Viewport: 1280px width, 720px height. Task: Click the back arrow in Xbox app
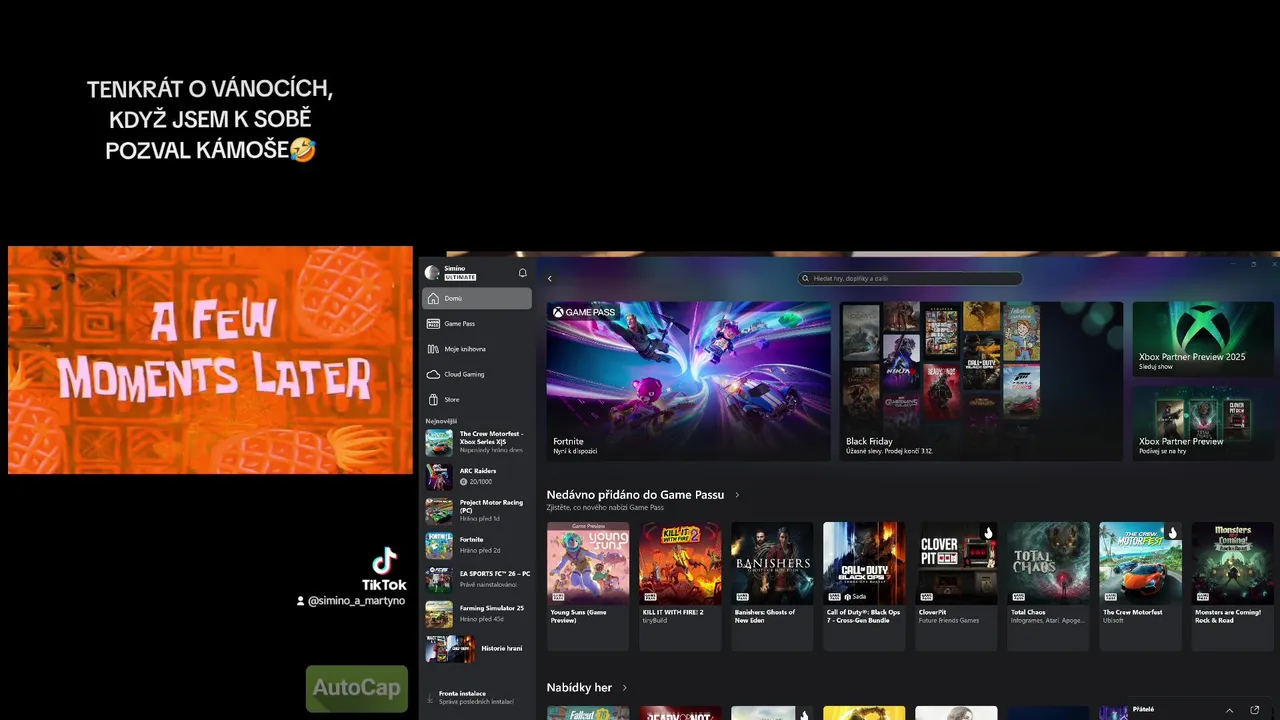[549, 279]
